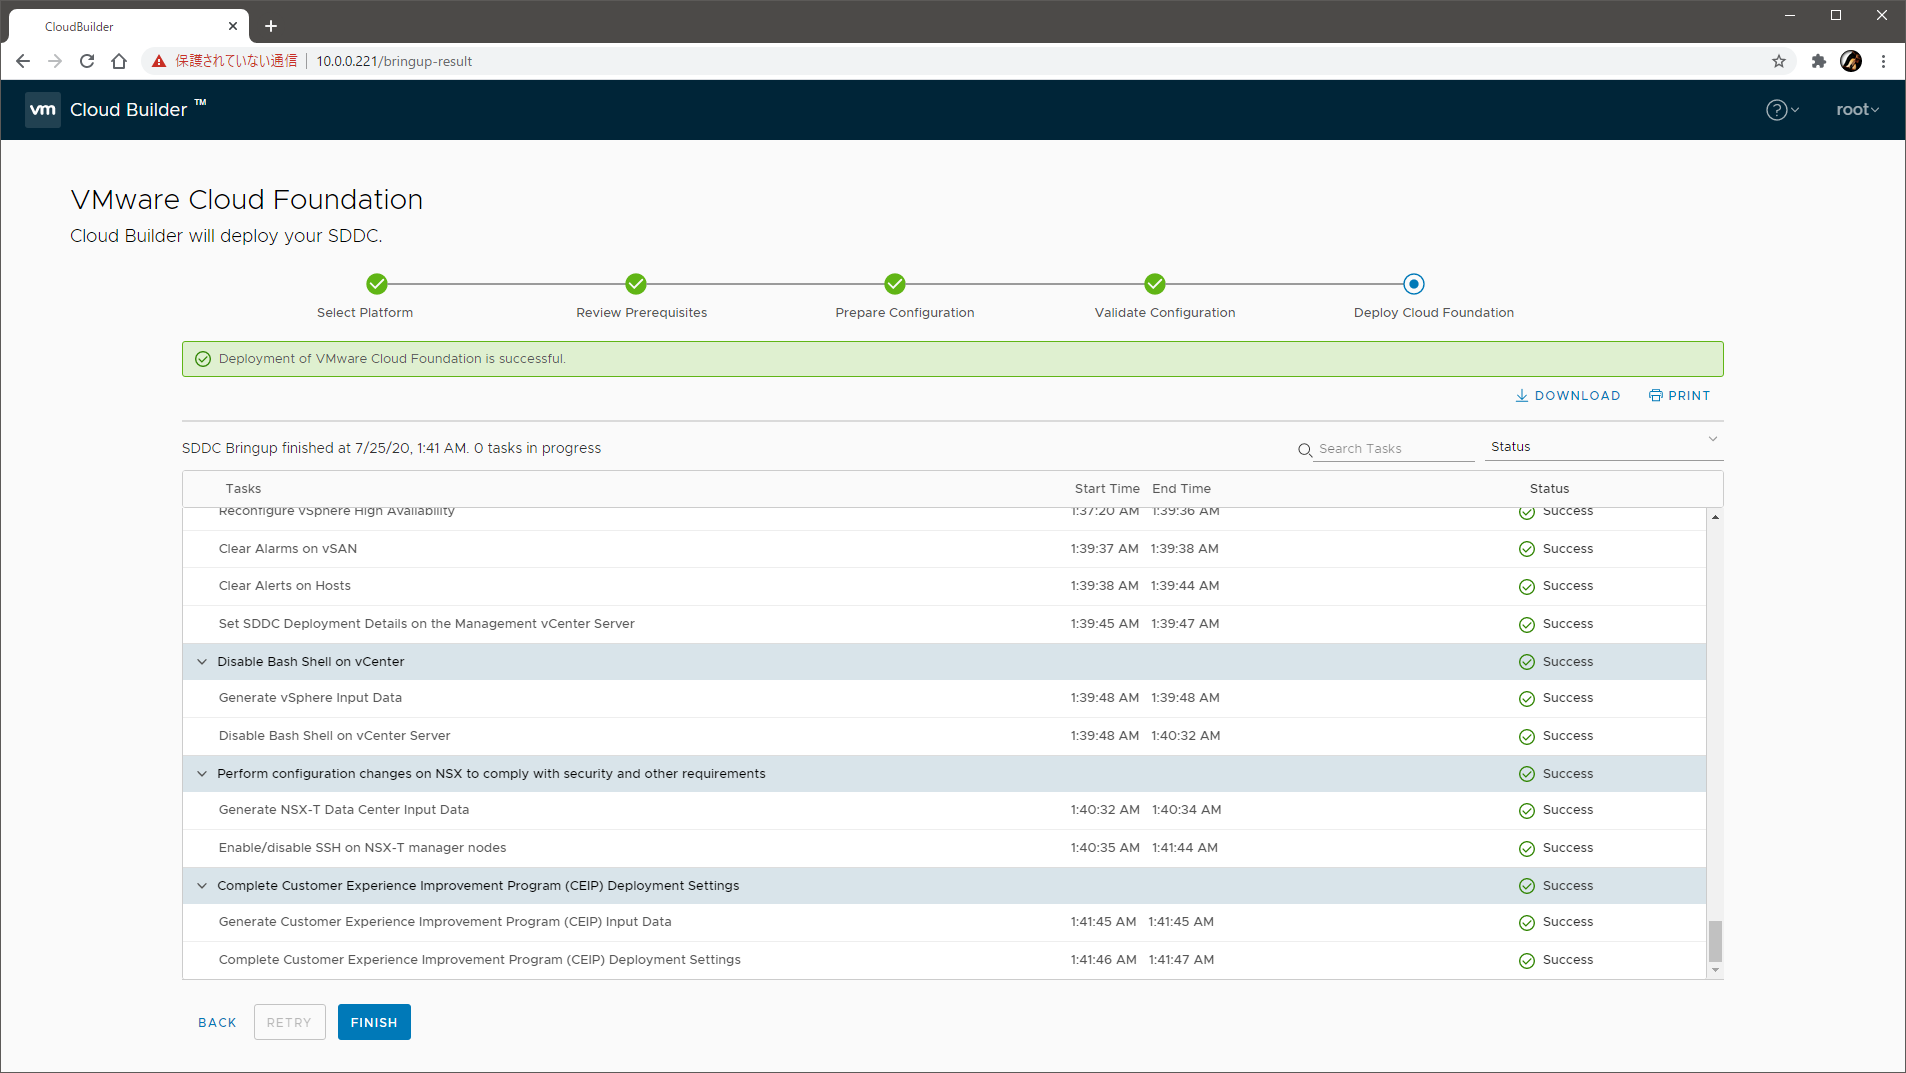
Task: Select the Deploy Cloud Foundation step indicator
Action: pos(1413,284)
